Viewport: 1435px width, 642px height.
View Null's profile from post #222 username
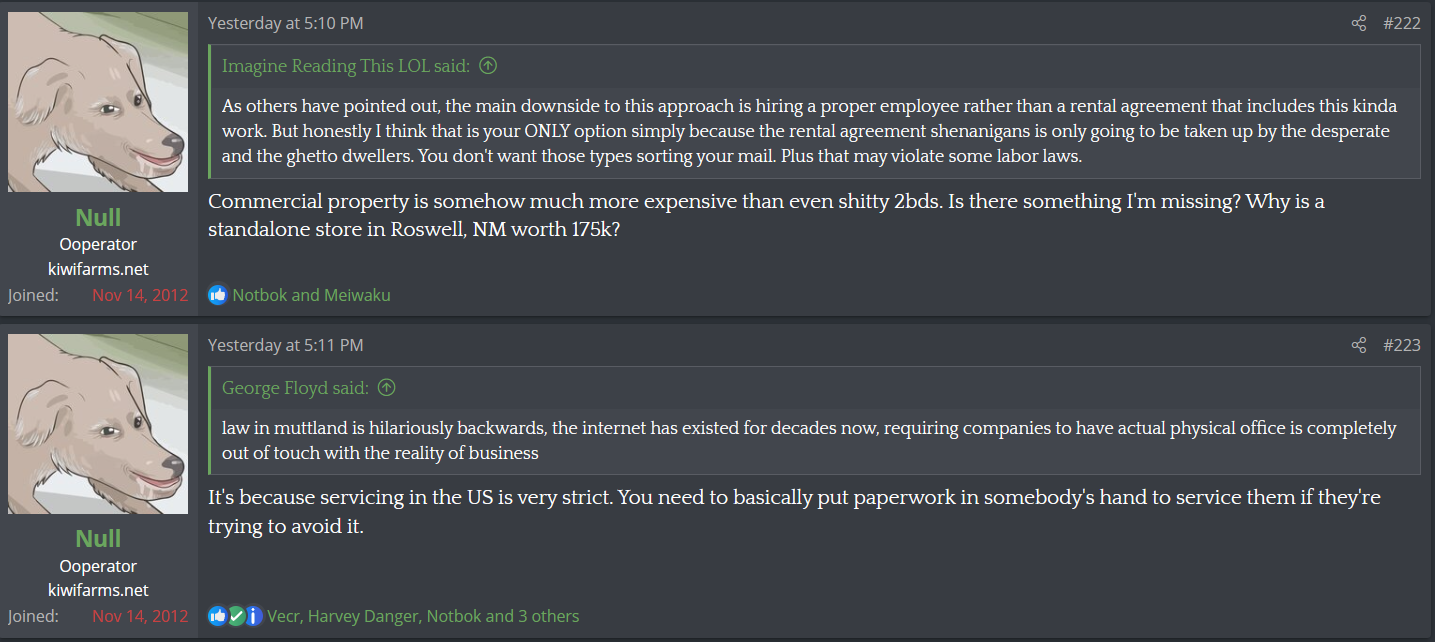tap(98, 217)
